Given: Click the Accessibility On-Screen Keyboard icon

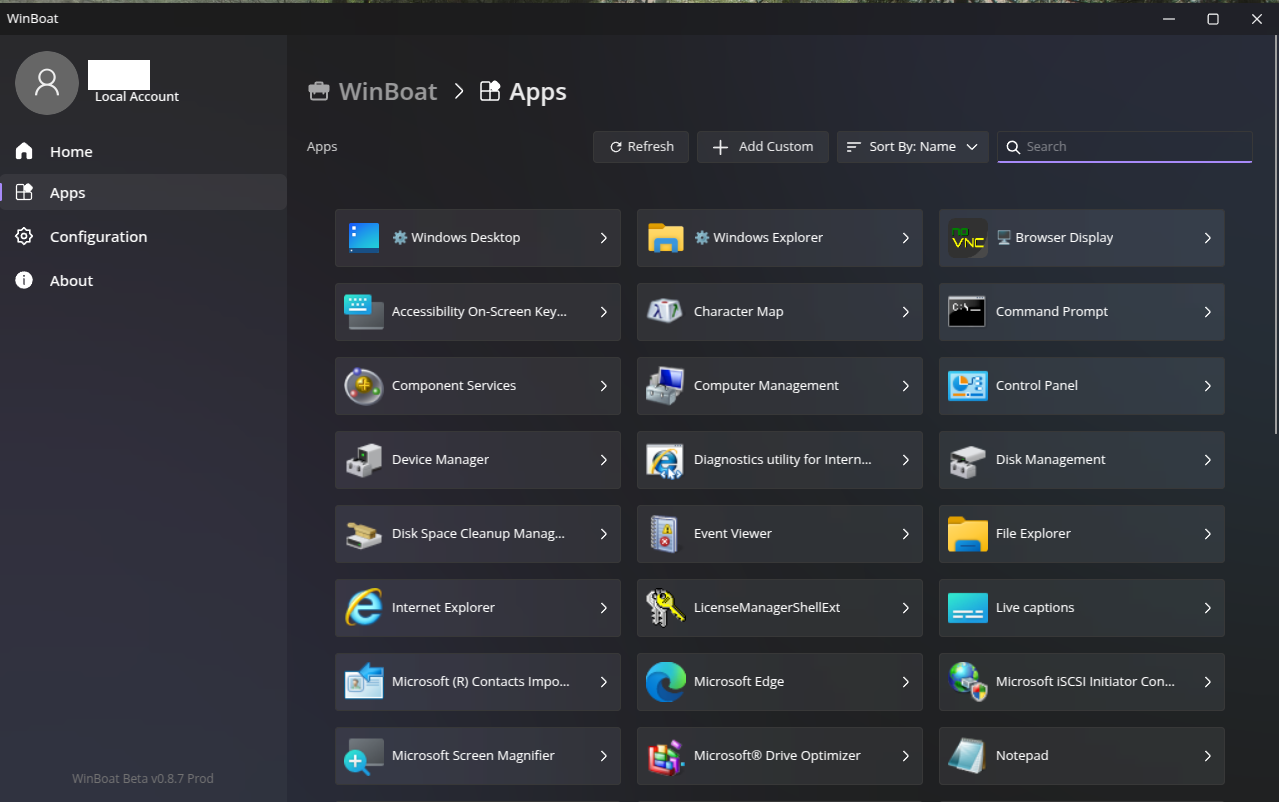Looking at the screenshot, I should point(364,312).
